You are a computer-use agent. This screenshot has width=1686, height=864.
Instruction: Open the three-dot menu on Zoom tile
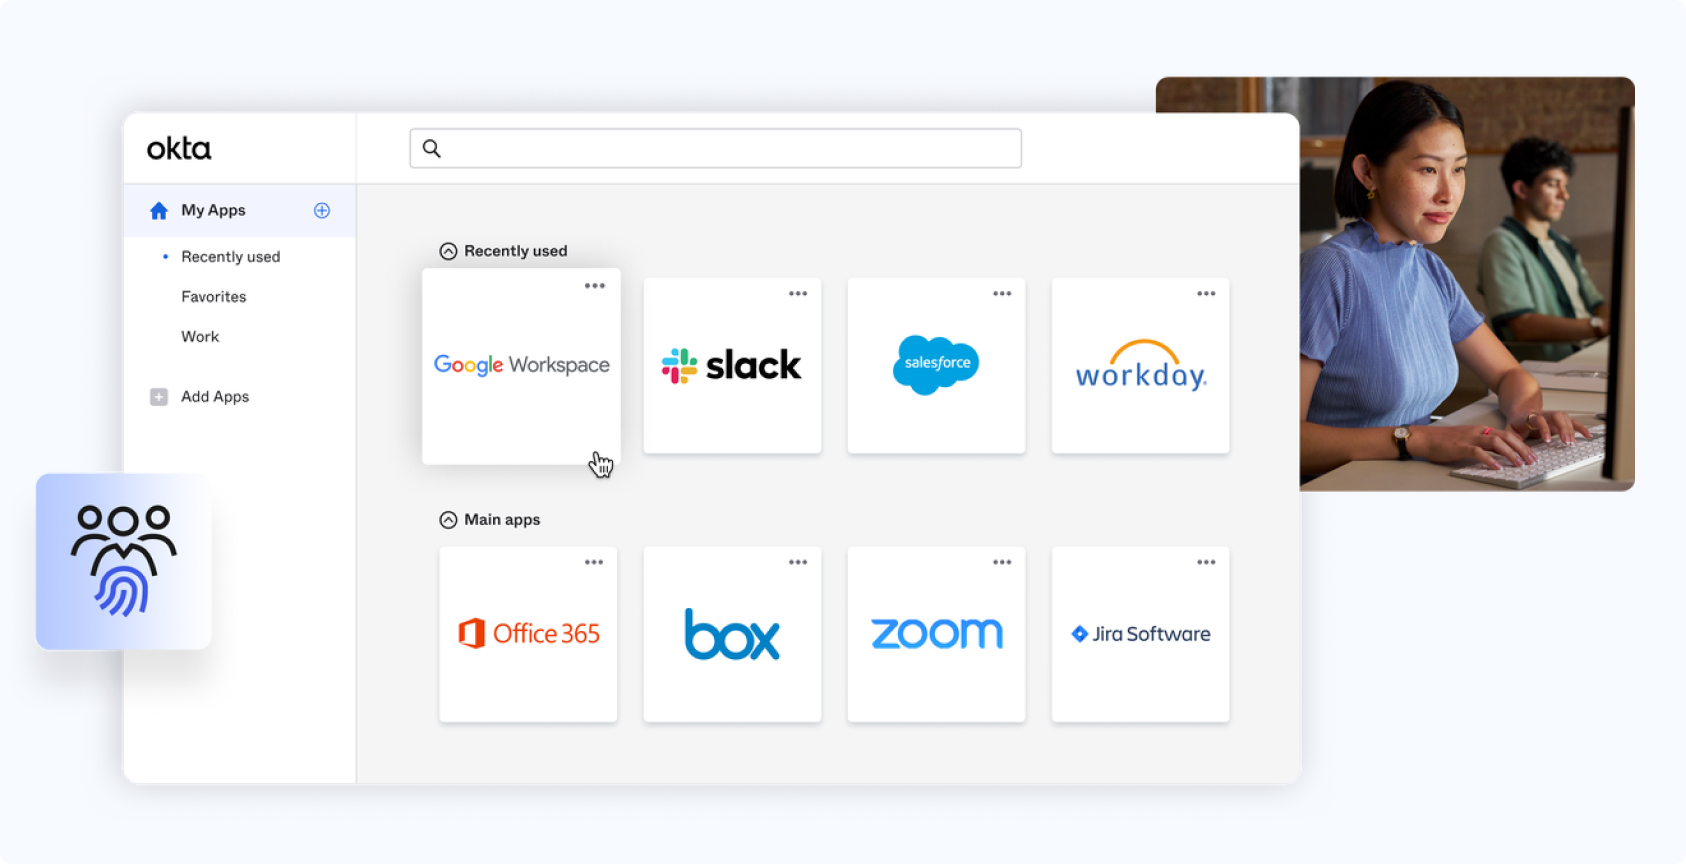pyautogui.click(x=1002, y=562)
